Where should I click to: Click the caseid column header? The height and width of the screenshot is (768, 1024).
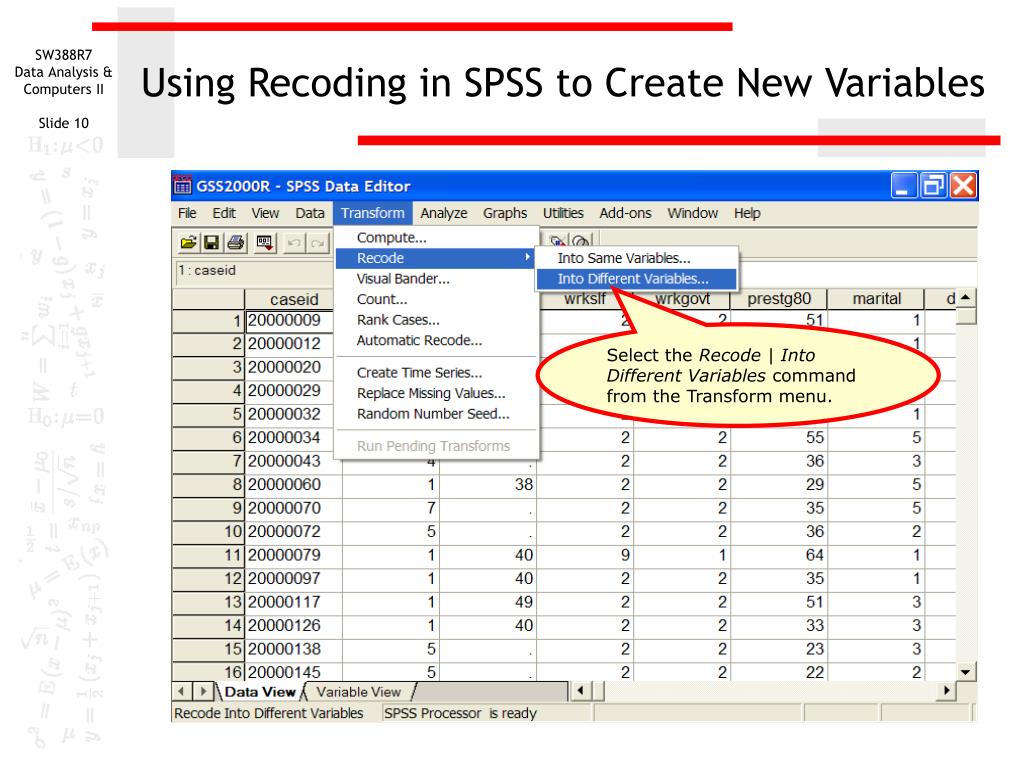tap(294, 299)
